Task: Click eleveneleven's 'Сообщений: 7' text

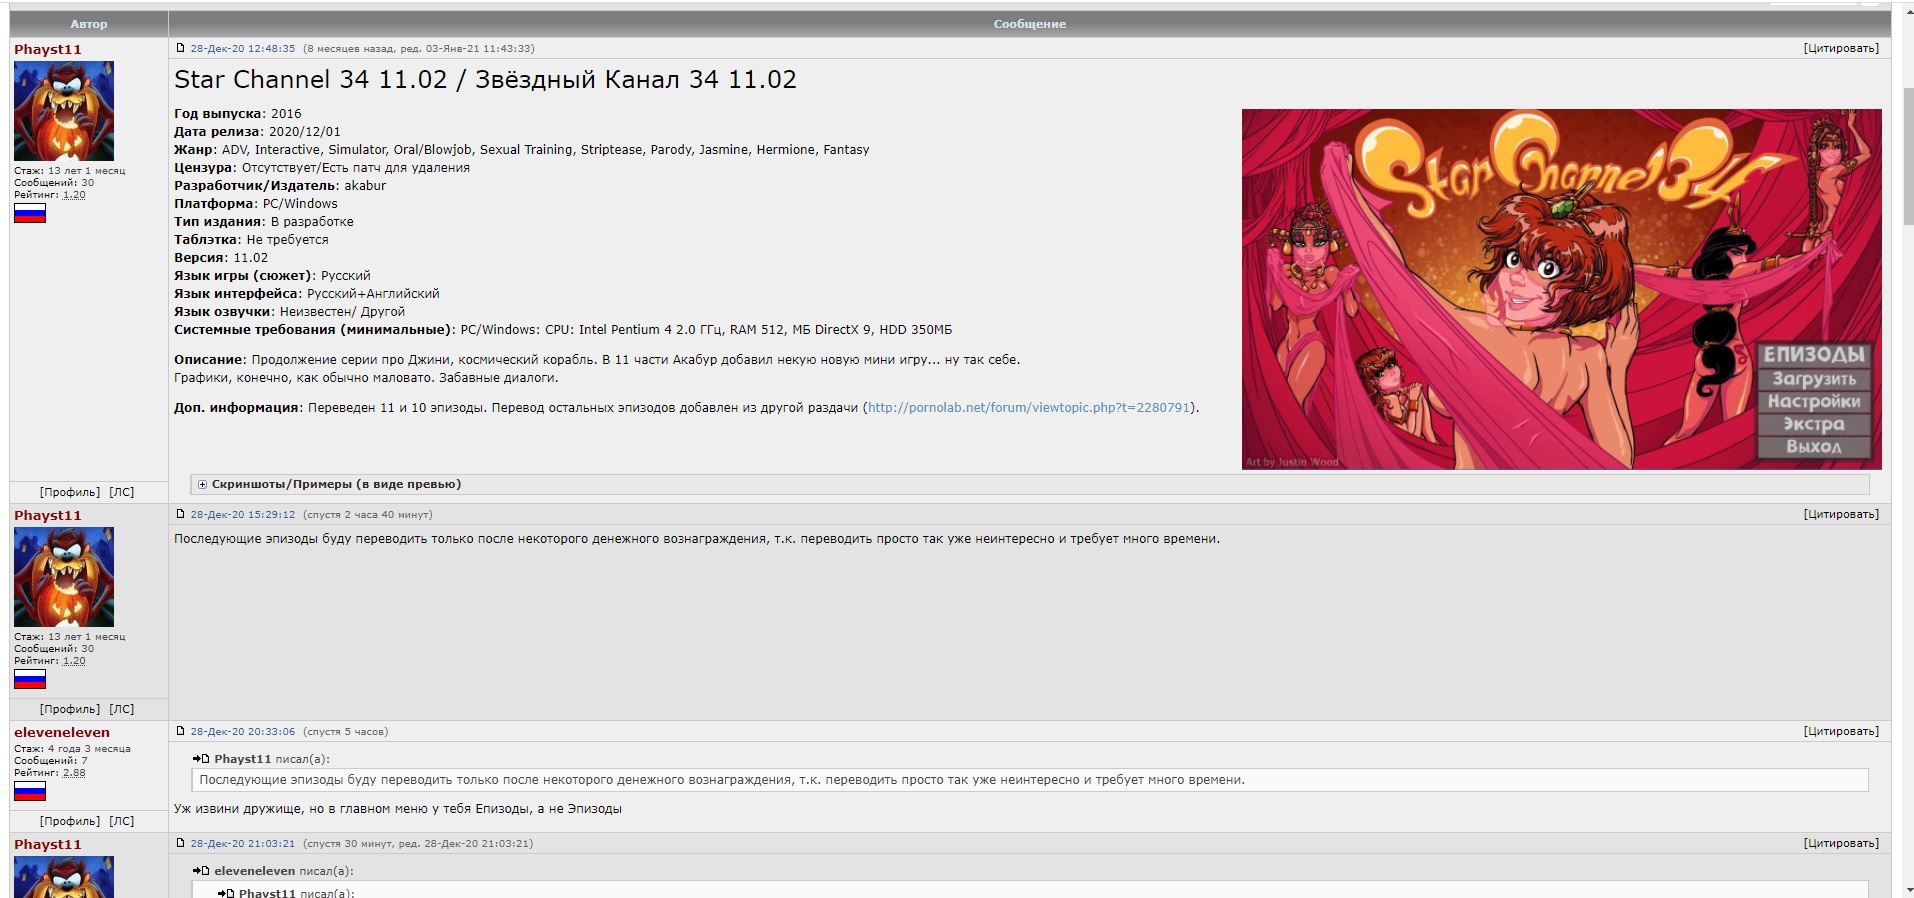Action: [x=51, y=761]
